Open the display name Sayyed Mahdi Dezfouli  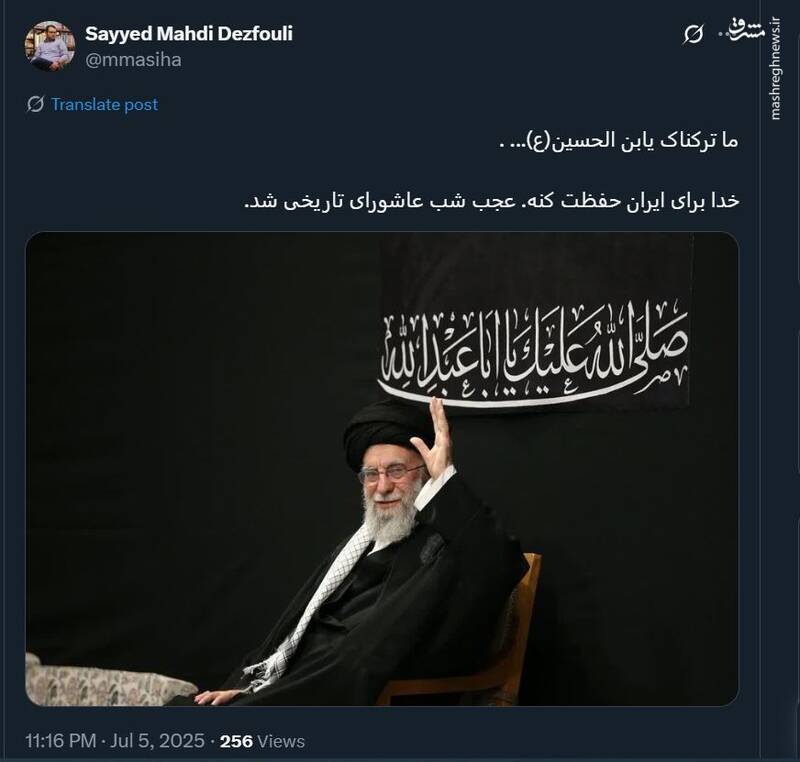coord(189,34)
